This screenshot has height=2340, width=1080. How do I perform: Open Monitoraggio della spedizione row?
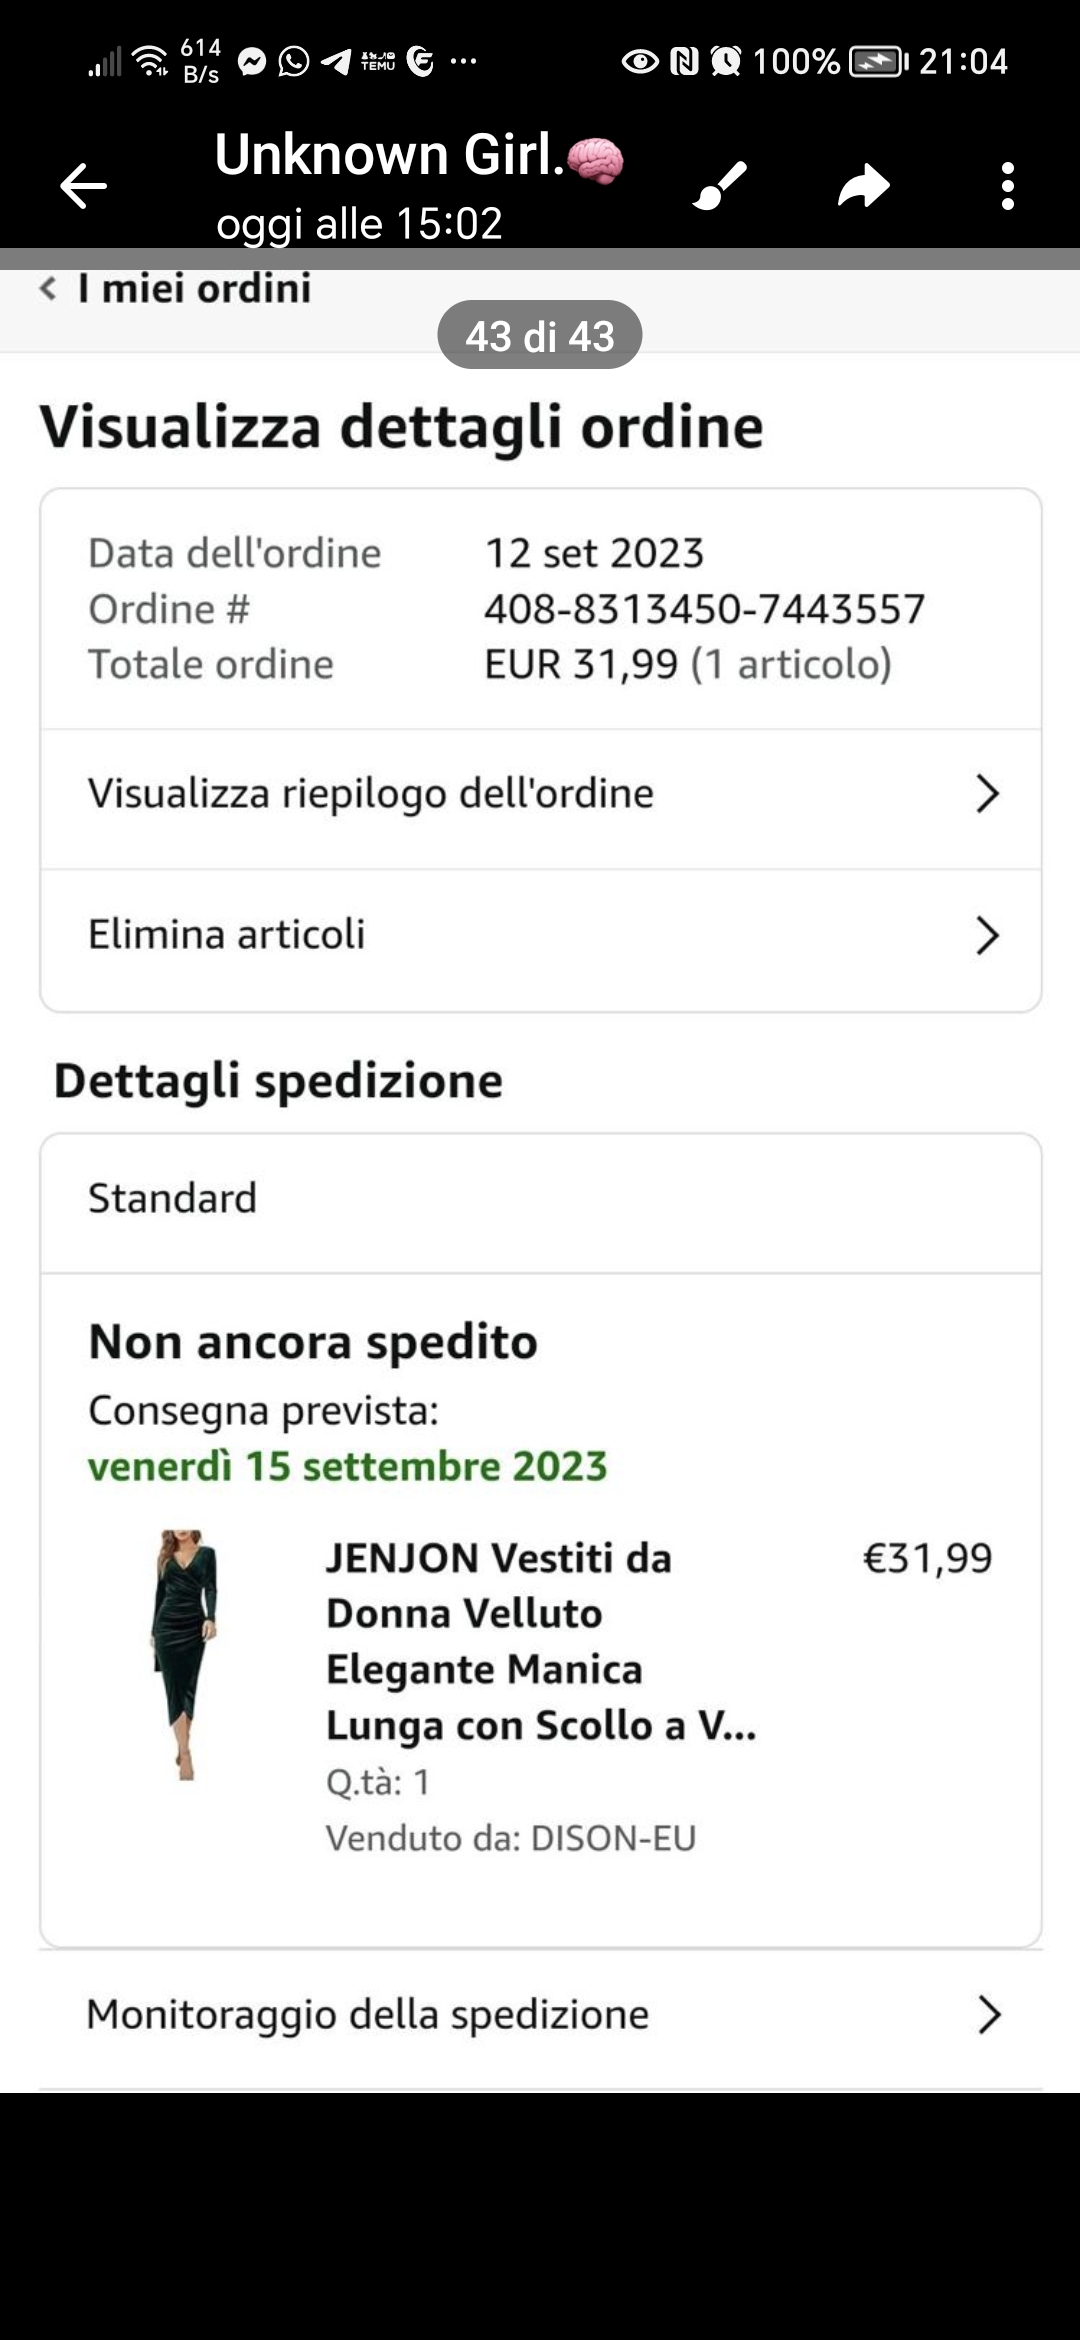coord(368,2015)
